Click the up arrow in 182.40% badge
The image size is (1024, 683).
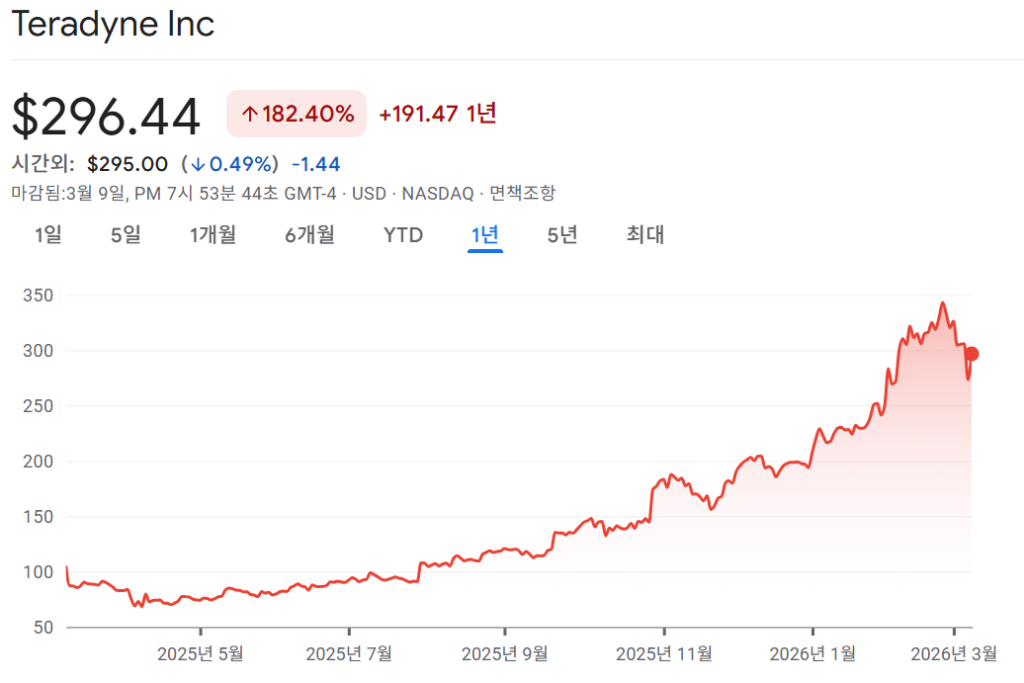pyautogui.click(x=249, y=115)
